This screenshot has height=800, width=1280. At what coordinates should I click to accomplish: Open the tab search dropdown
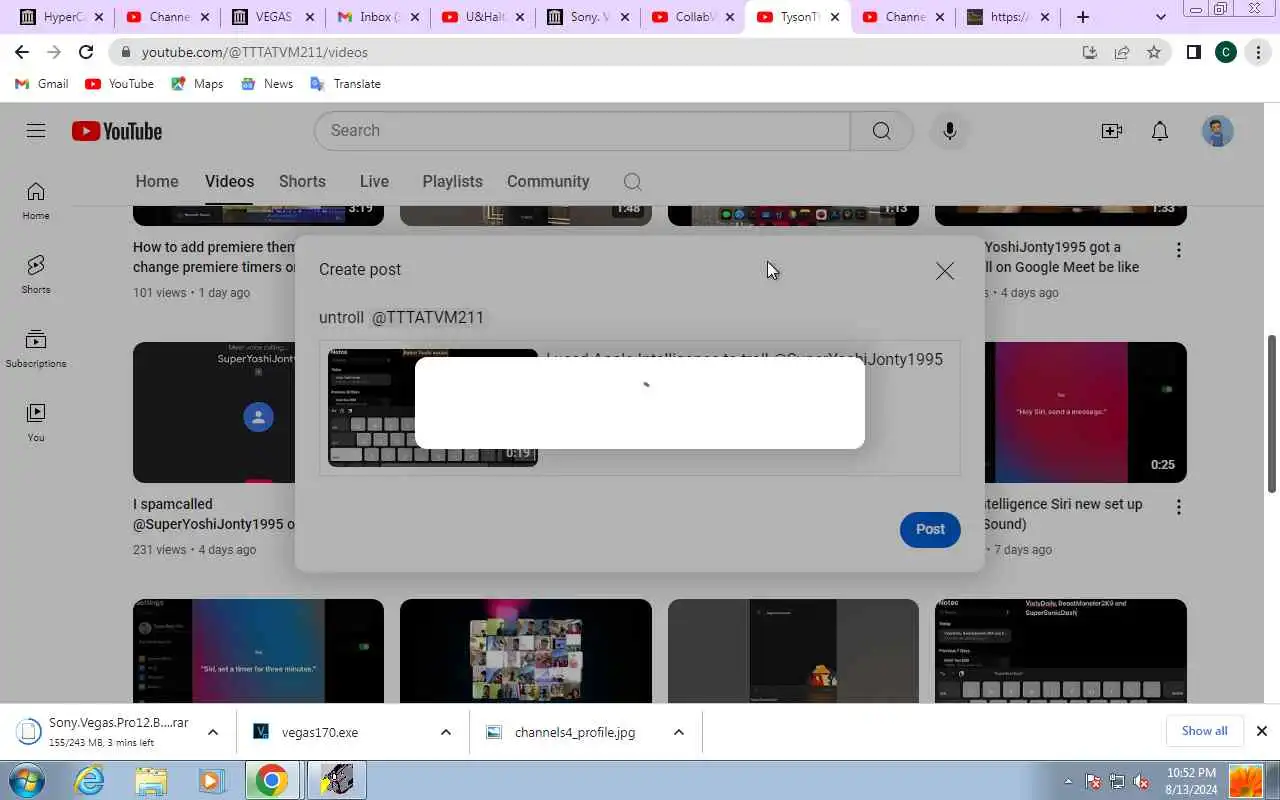point(1160,17)
